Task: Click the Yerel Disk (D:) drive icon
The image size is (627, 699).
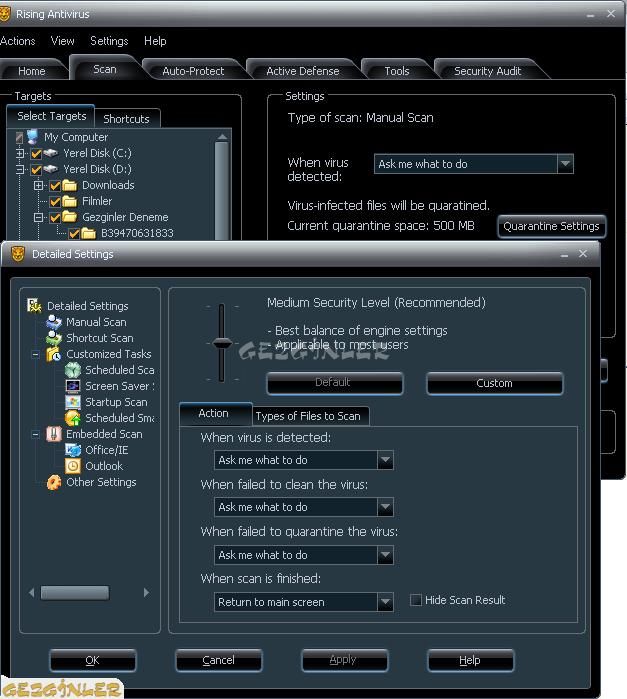Action: point(51,169)
